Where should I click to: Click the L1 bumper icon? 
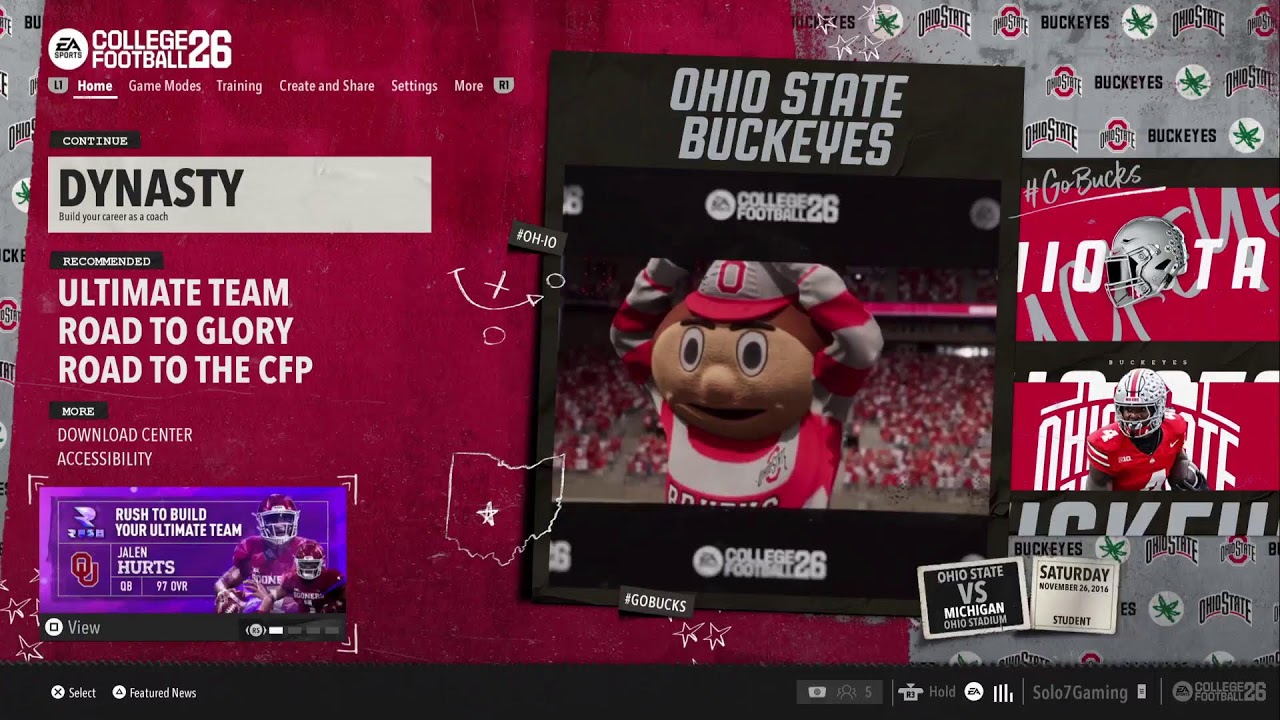(58, 86)
